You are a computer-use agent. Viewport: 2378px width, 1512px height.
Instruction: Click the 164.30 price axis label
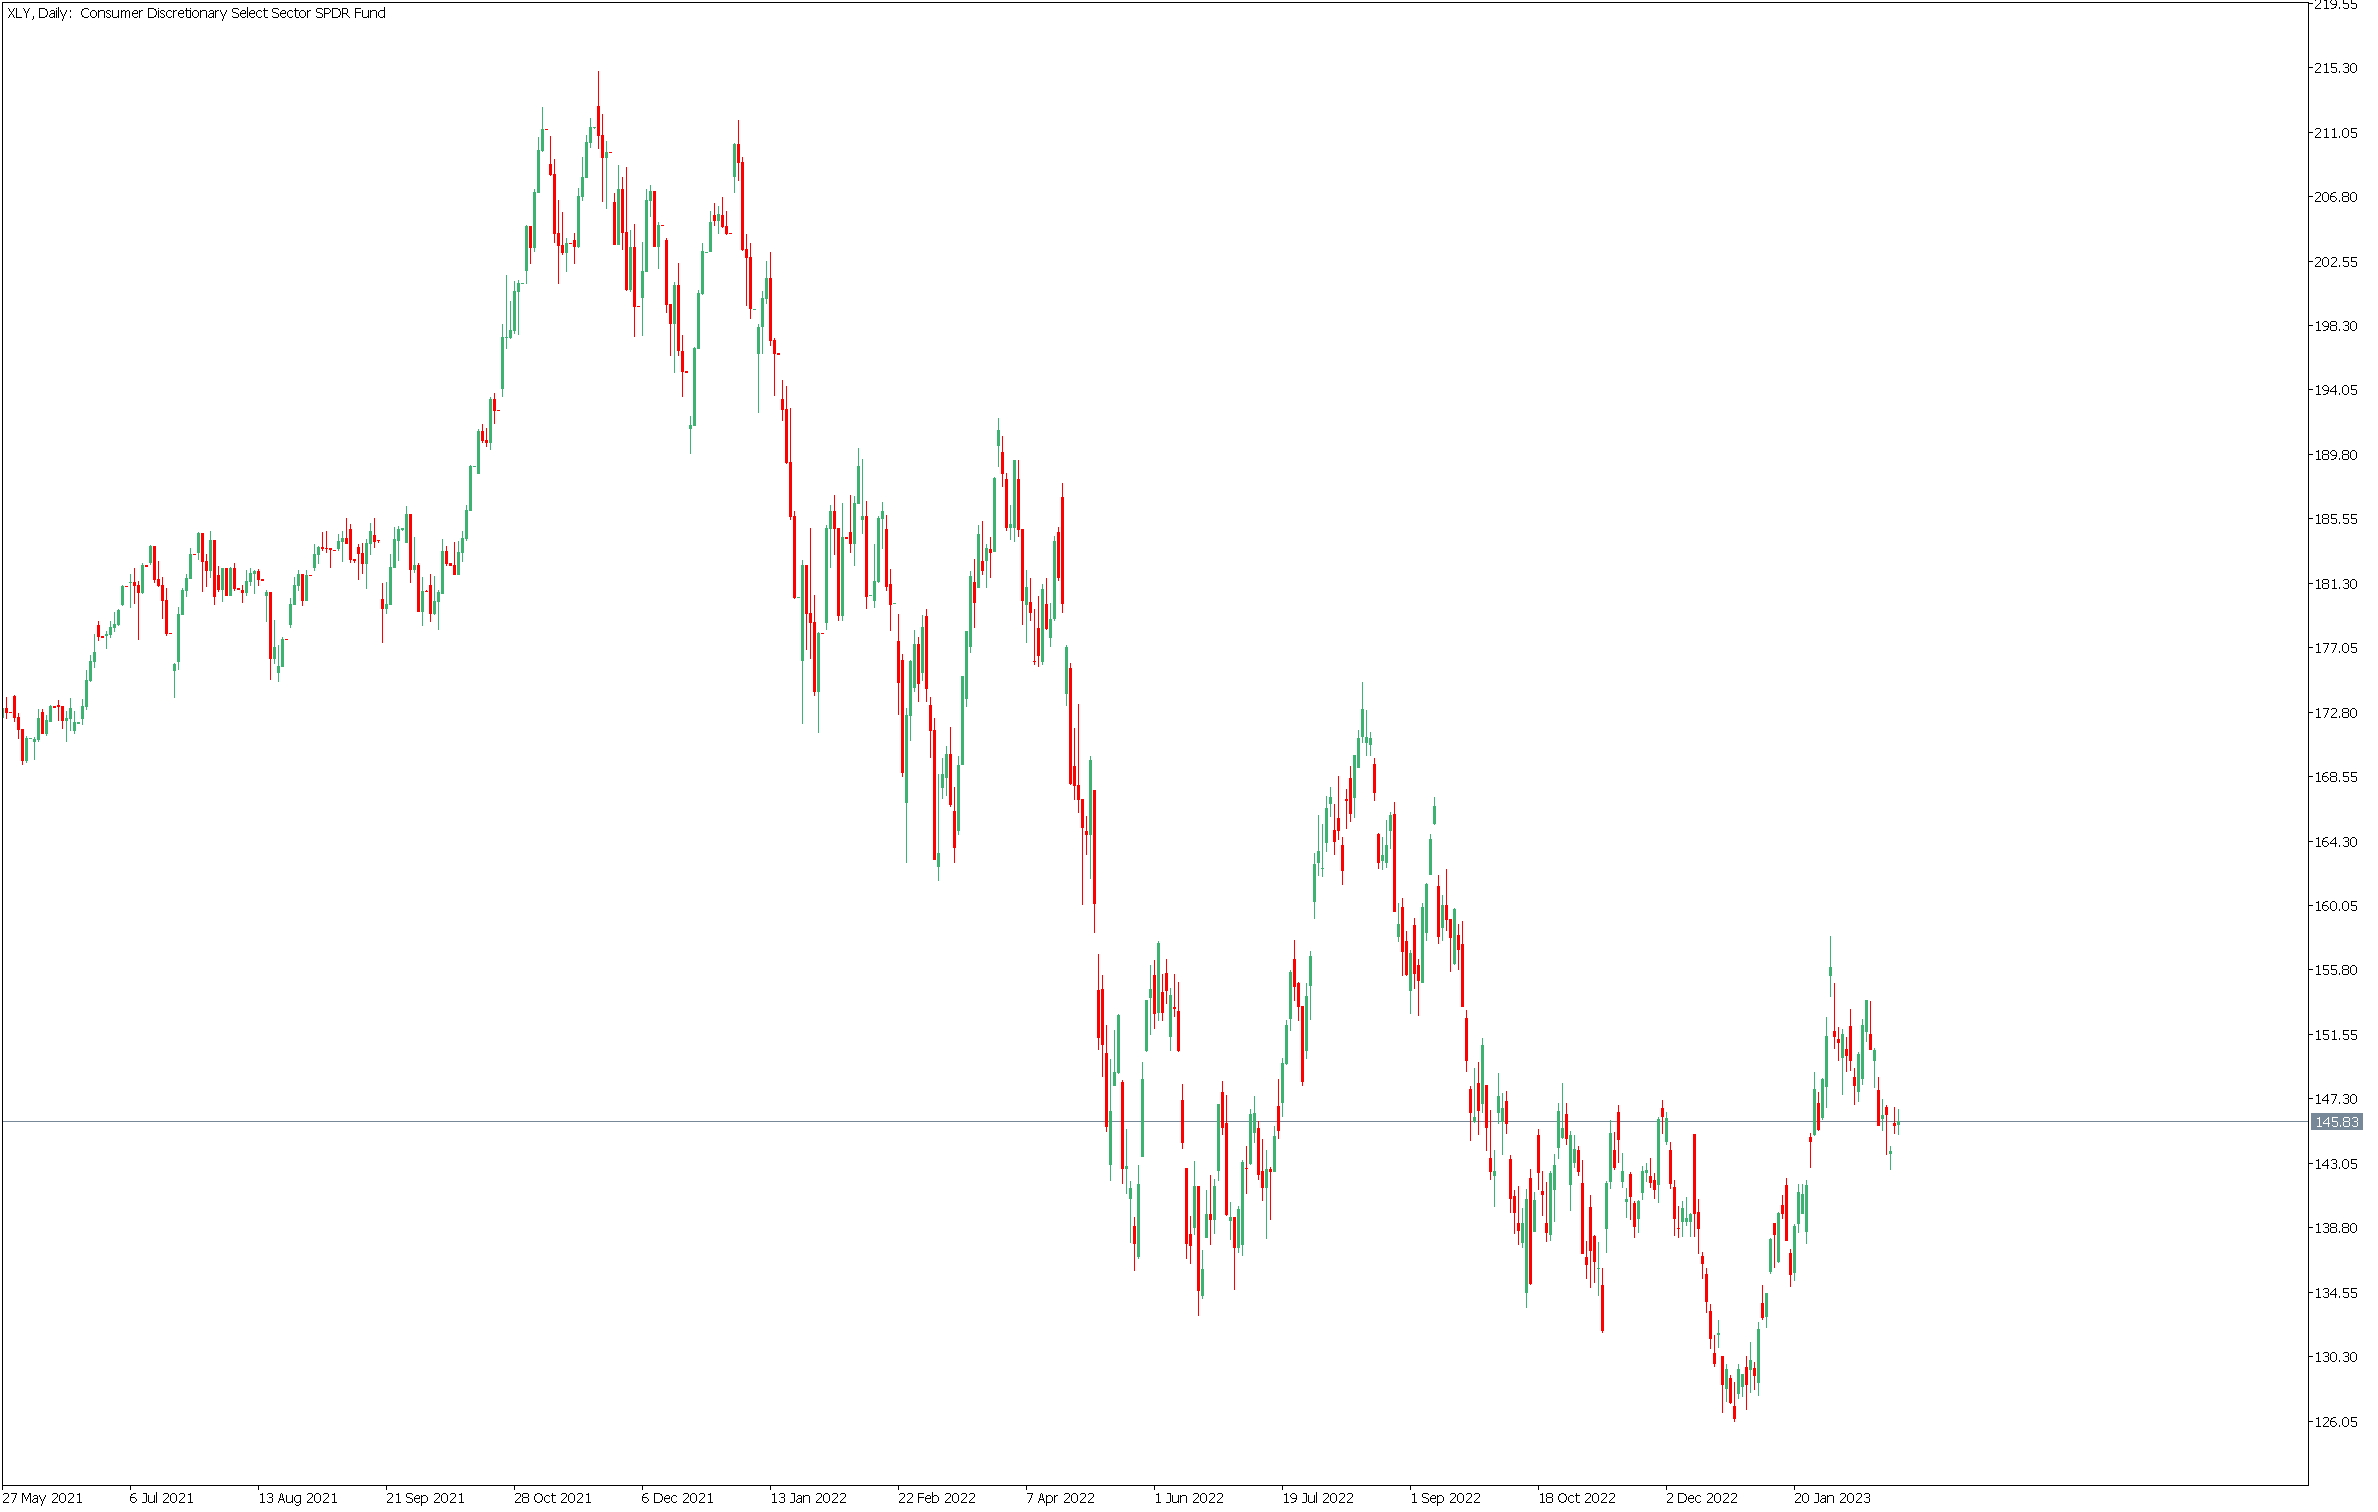coord(2337,842)
